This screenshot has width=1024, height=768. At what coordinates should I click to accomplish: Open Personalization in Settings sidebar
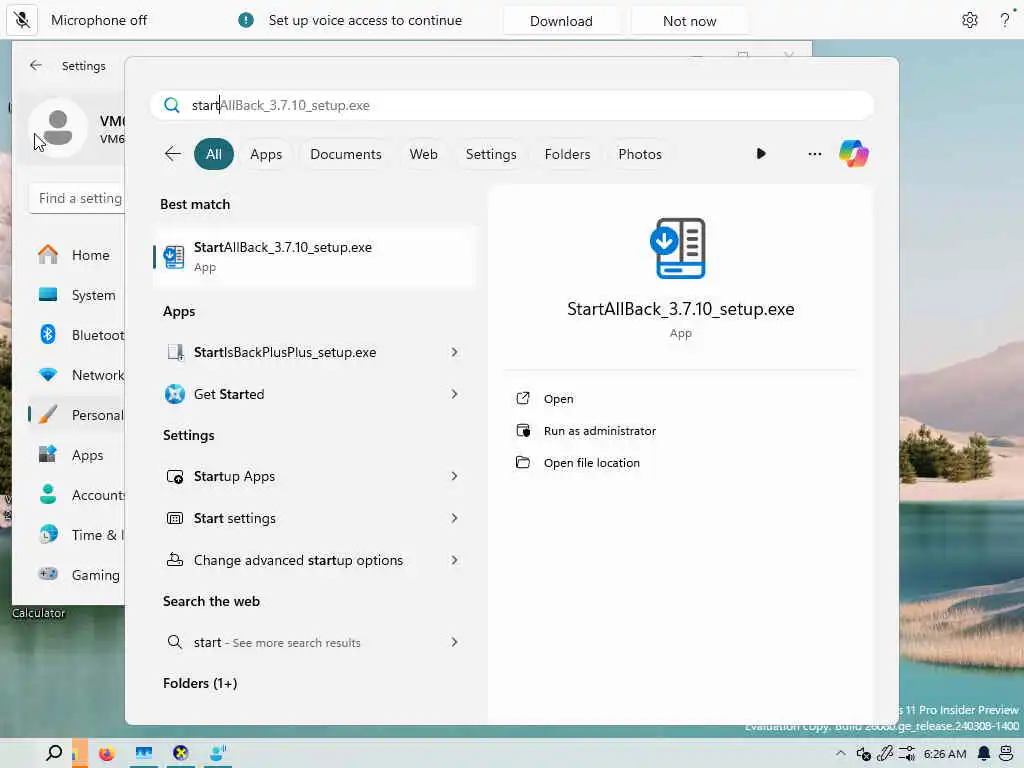tap(76, 415)
